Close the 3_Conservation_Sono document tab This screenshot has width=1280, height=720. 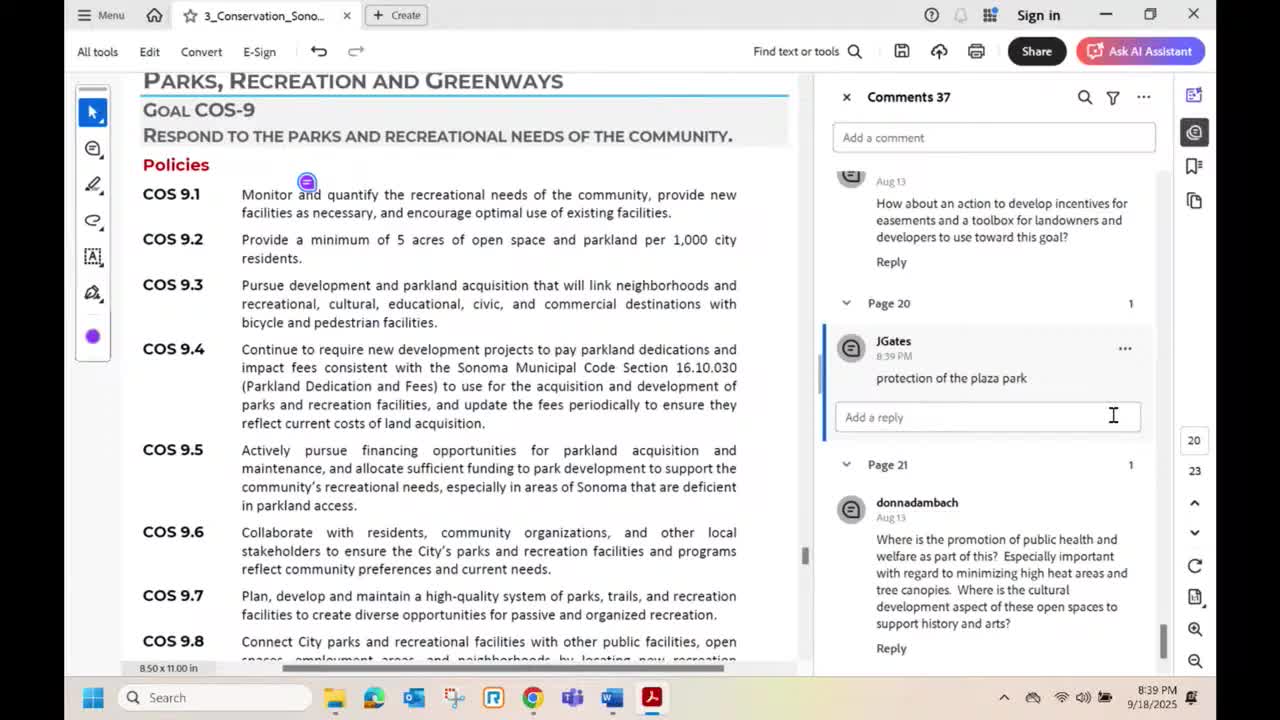[347, 15]
